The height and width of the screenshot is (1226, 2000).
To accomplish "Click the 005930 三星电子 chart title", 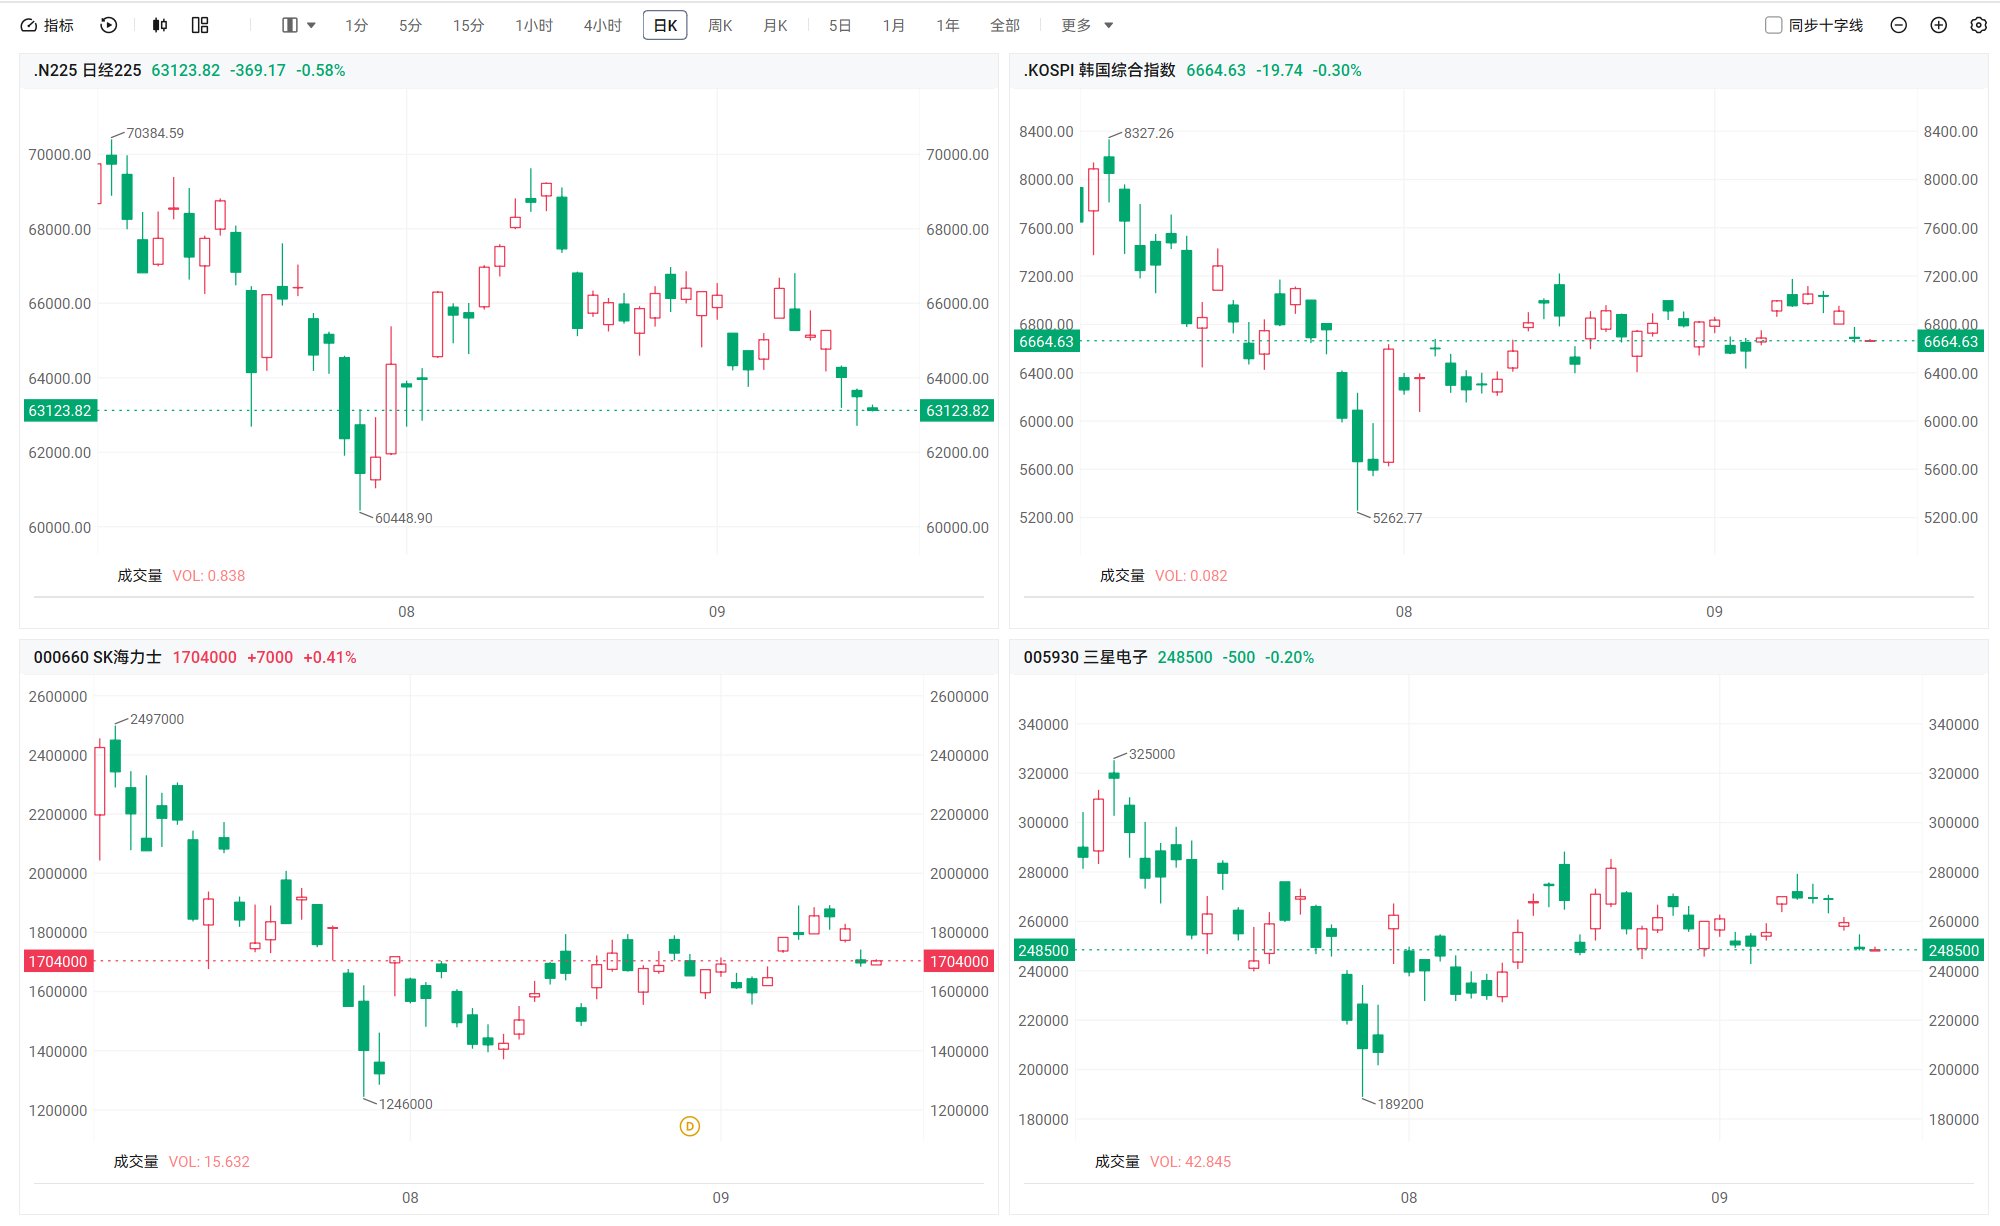I will coord(1085,657).
